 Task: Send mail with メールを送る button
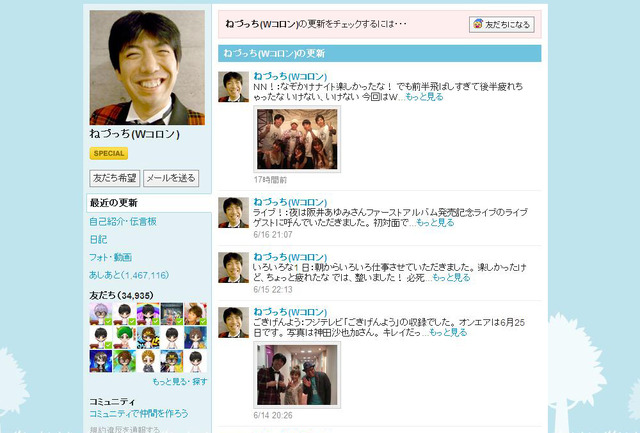171,178
